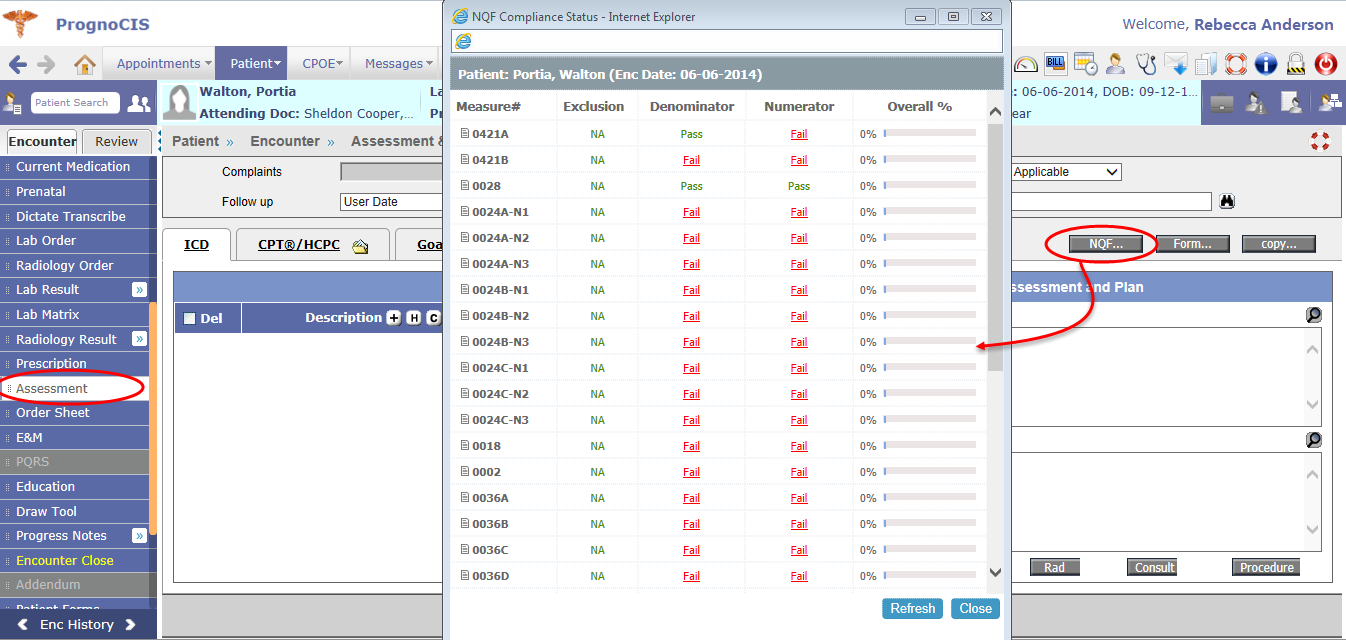
Task: Click the Procedure button
Action: (1267, 567)
